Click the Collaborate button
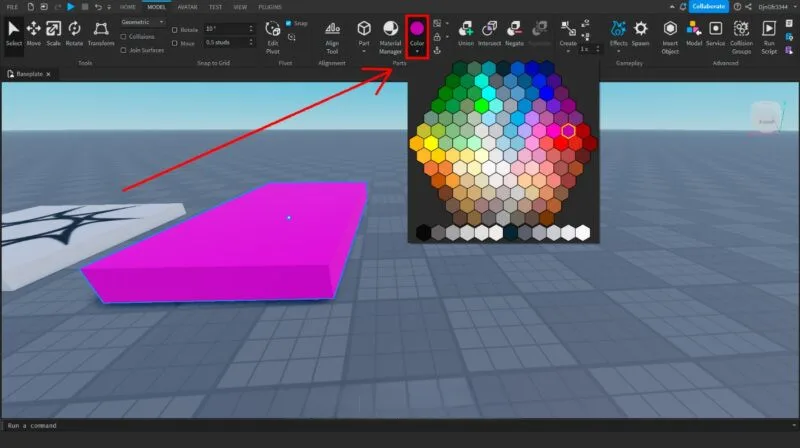Viewport: 800px width, 448px height. [709, 7]
